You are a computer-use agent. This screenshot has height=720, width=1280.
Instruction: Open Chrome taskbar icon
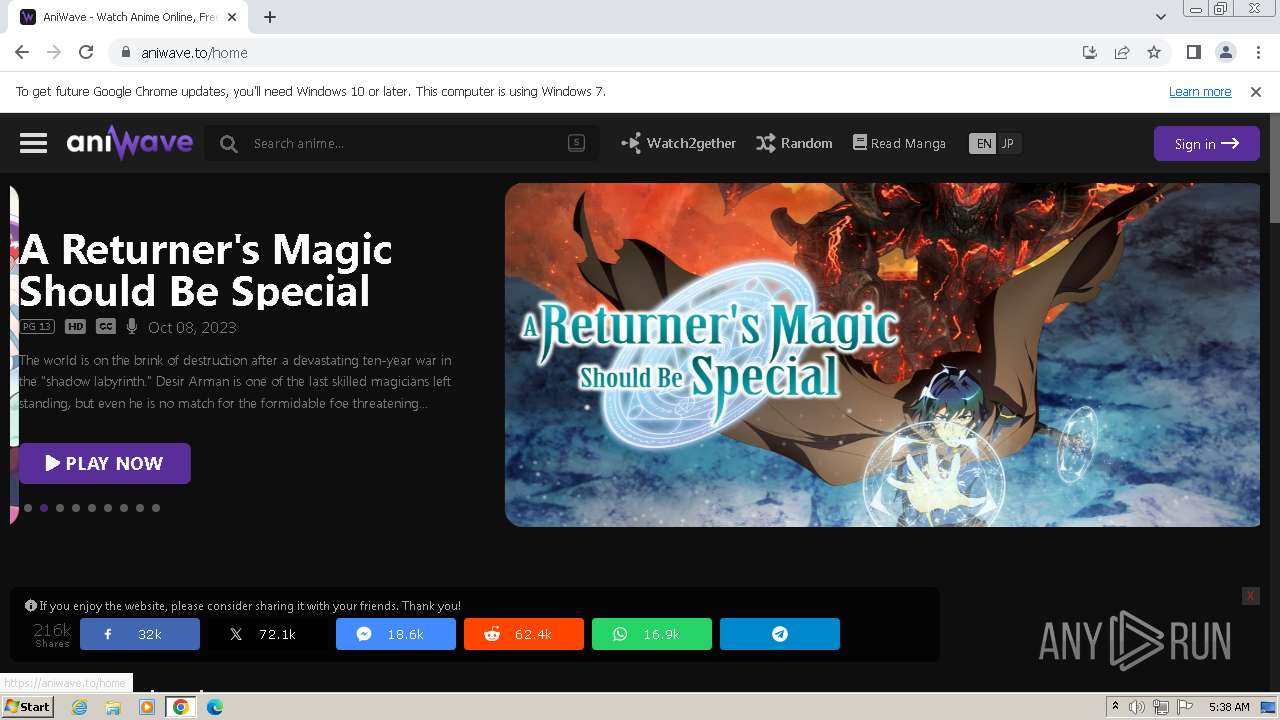(181, 707)
